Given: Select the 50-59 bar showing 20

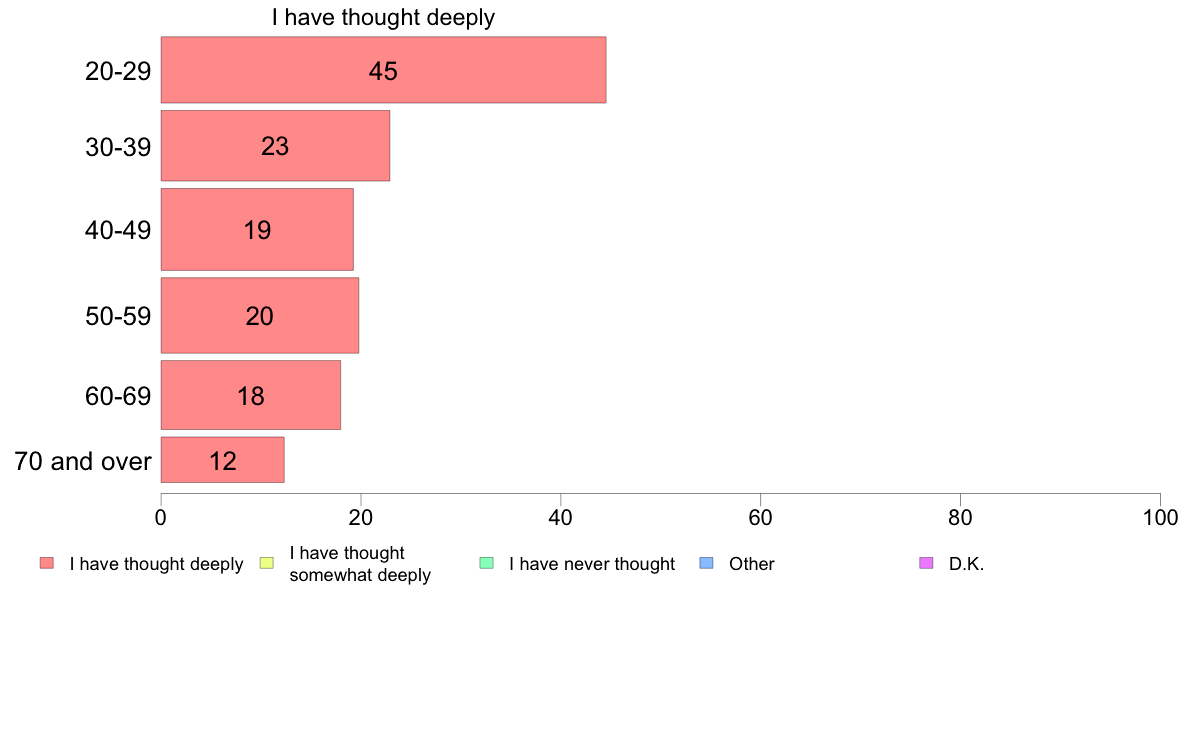Looking at the screenshot, I should 260,315.
